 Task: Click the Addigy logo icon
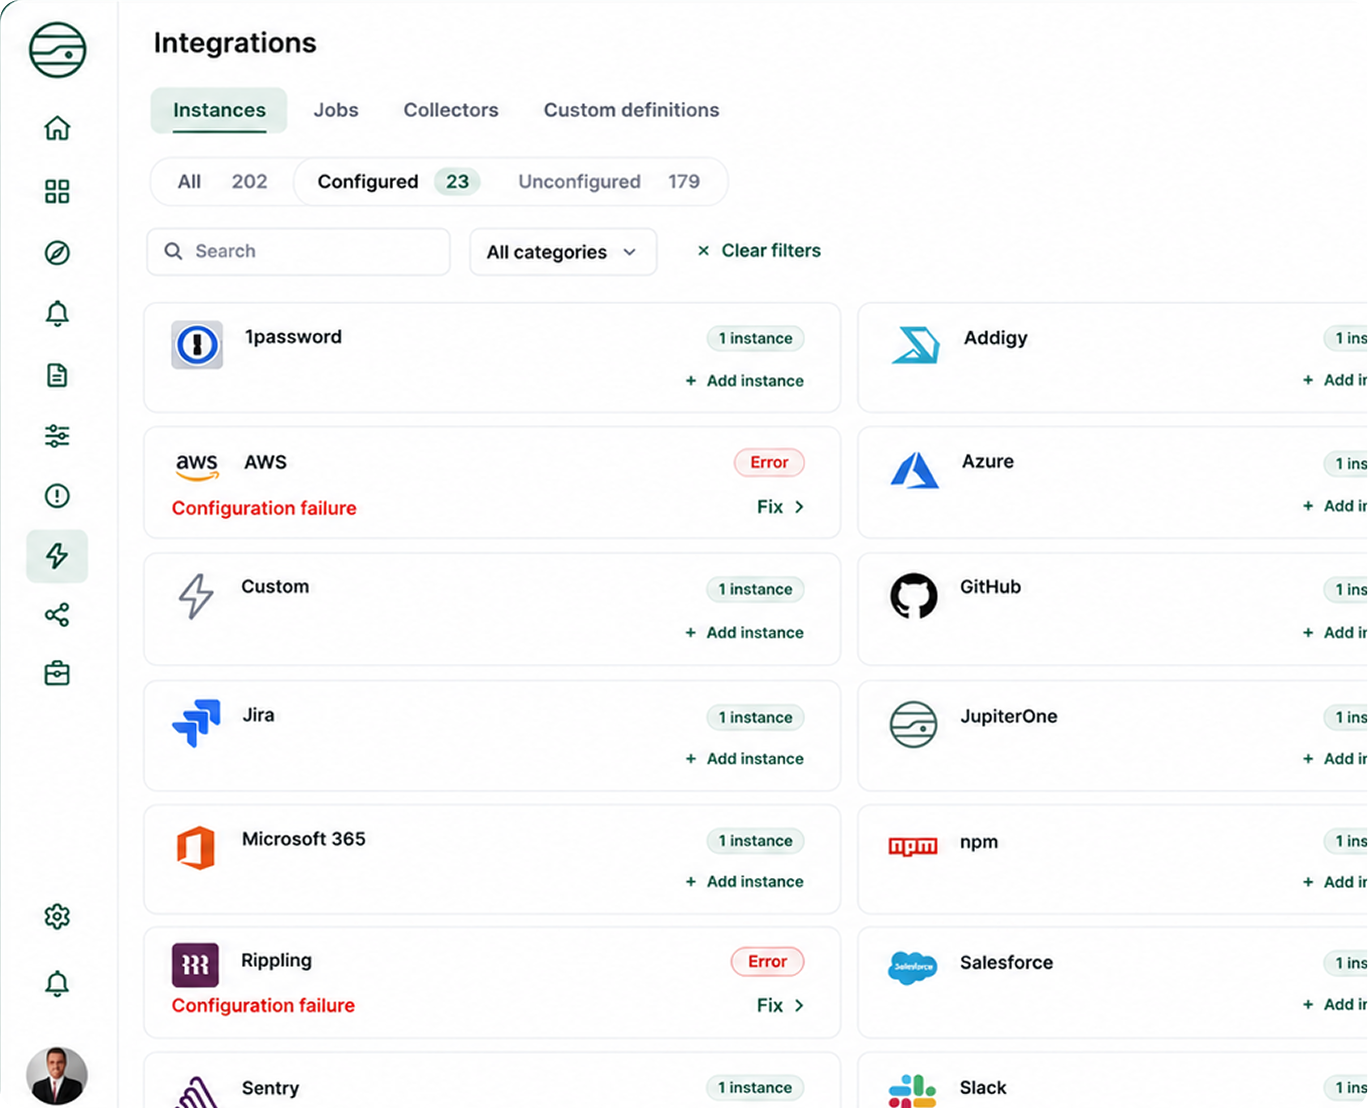click(915, 345)
